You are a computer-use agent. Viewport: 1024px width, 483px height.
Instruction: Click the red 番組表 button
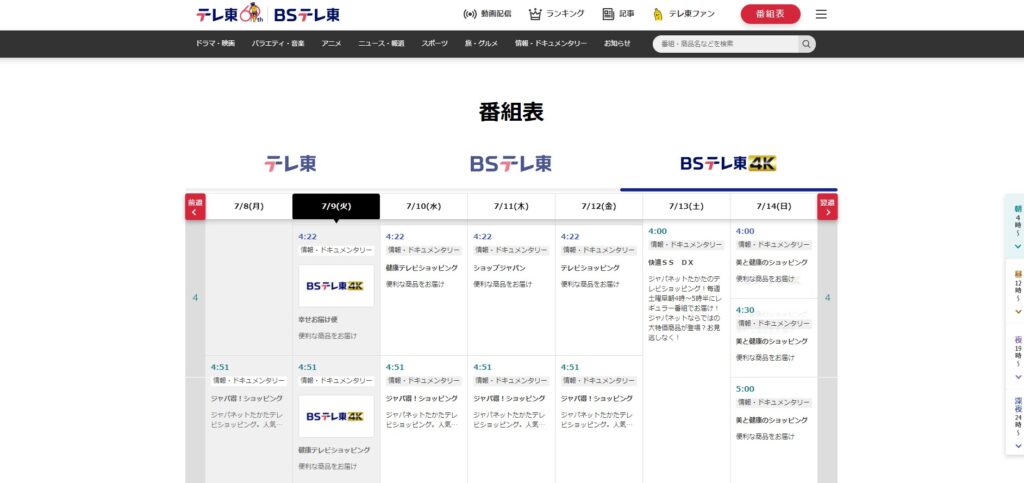tap(770, 14)
